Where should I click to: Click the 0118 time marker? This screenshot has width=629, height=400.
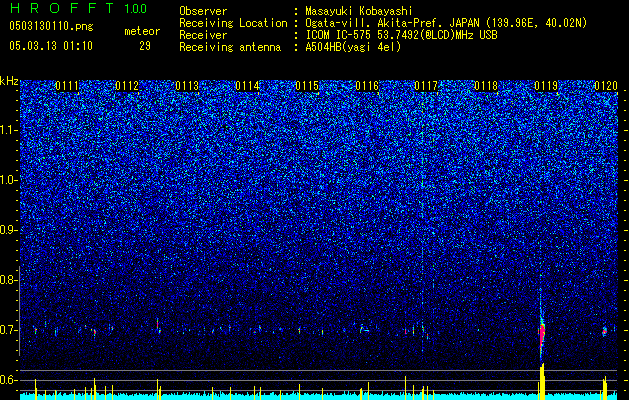[486, 86]
